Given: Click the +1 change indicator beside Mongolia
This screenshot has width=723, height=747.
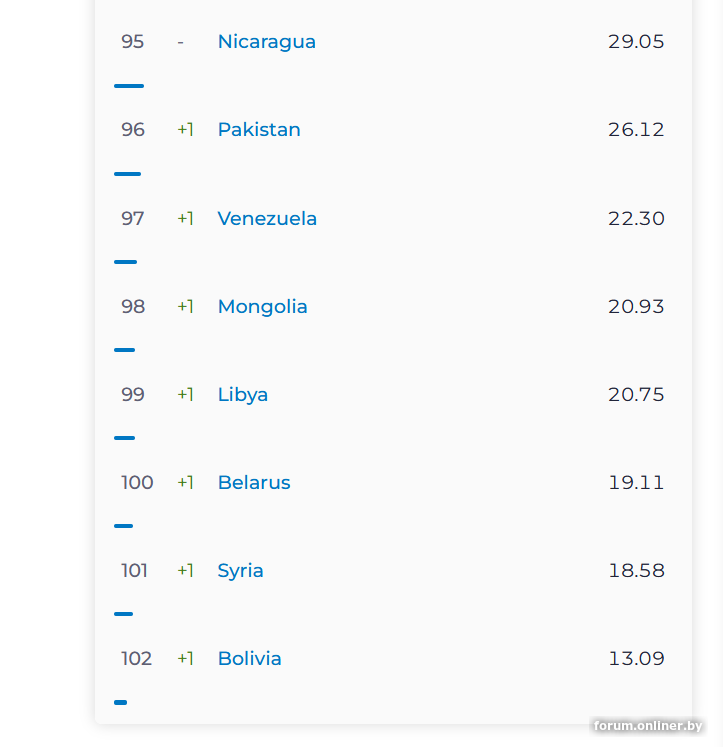Looking at the screenshot, I should click(x=185, y=306).
